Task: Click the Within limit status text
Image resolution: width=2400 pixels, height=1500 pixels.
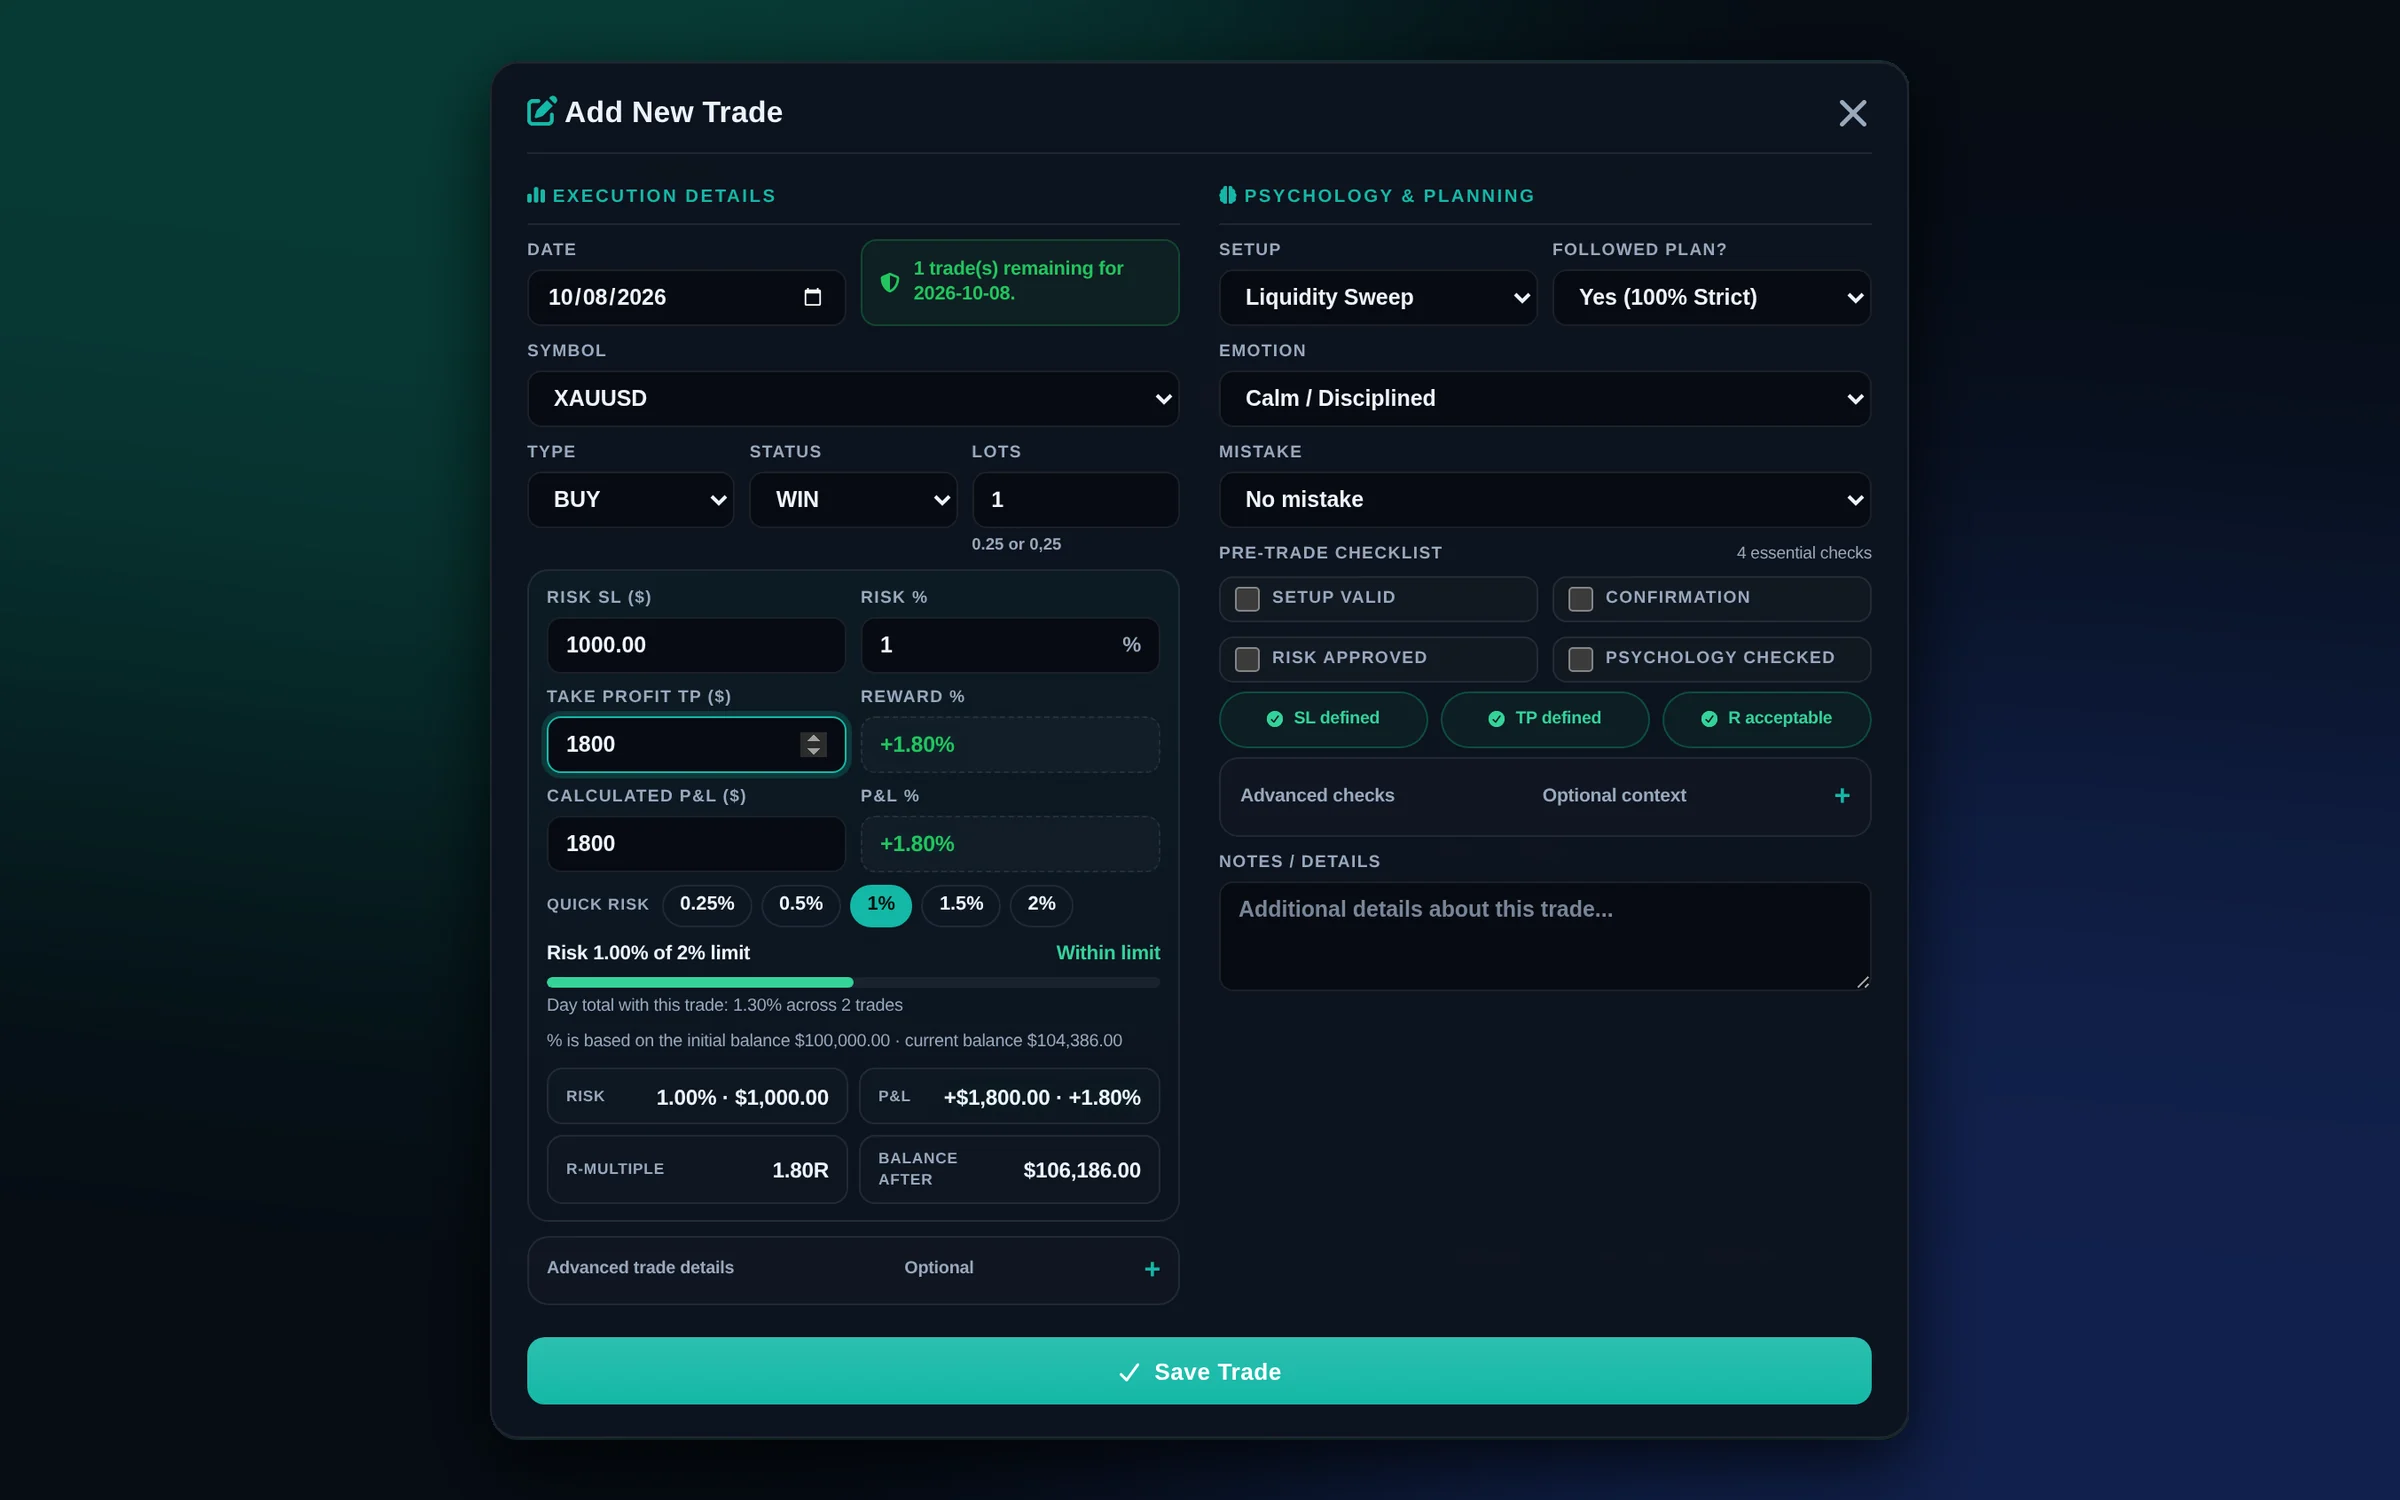Action: (x=1107, y=953)
